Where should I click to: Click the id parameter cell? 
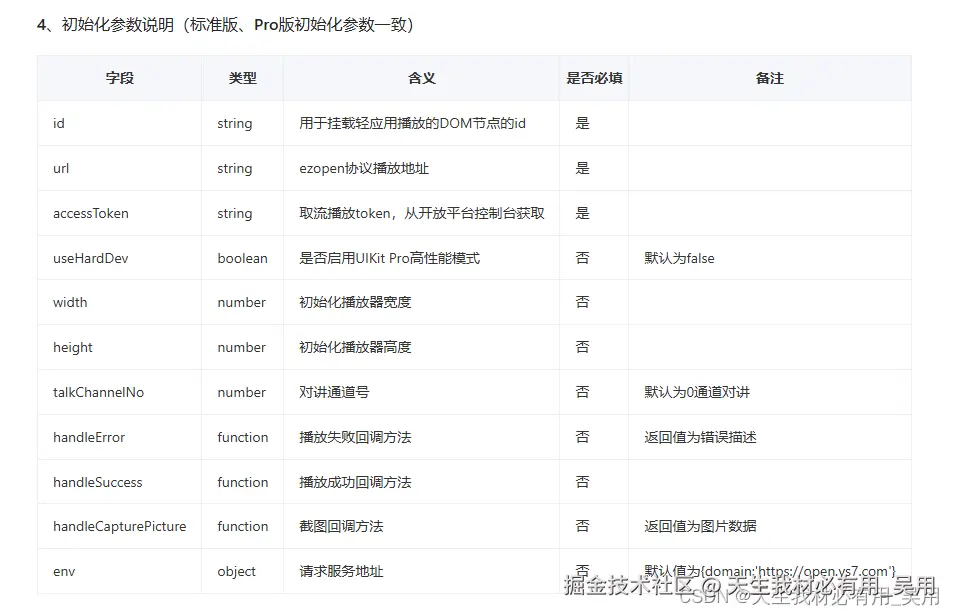click(x=58, y=123)
